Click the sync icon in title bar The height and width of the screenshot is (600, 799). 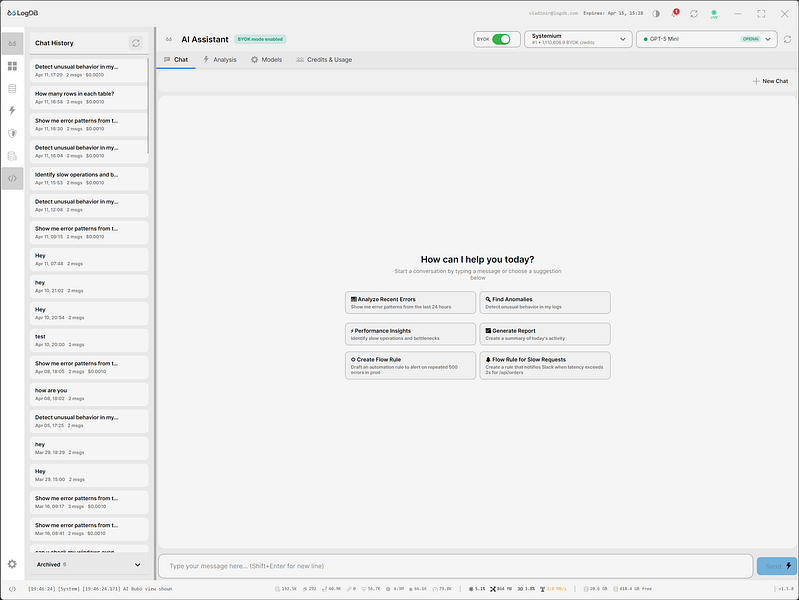click(694, 14)
